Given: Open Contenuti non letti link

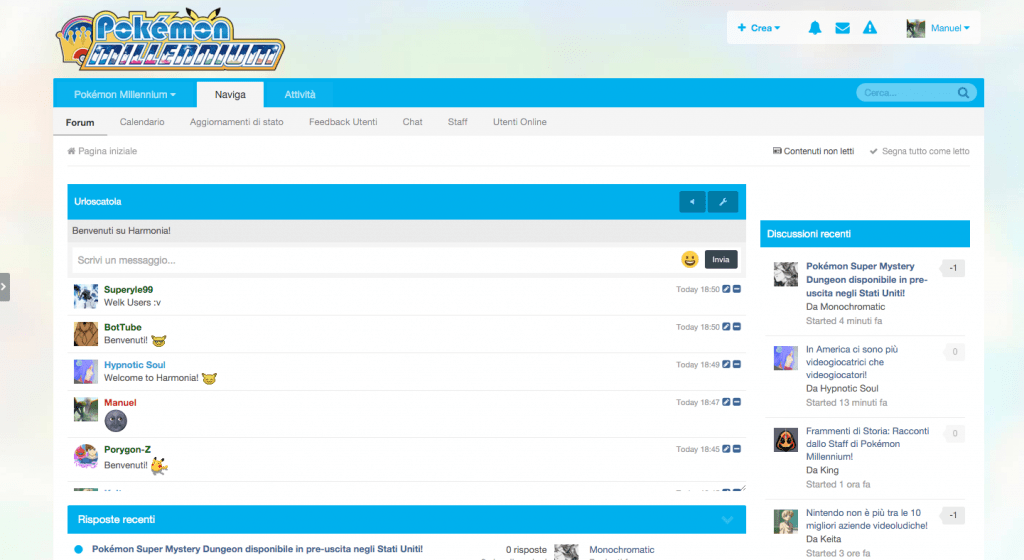Looking at the screenshot, I should coord(813,151).
